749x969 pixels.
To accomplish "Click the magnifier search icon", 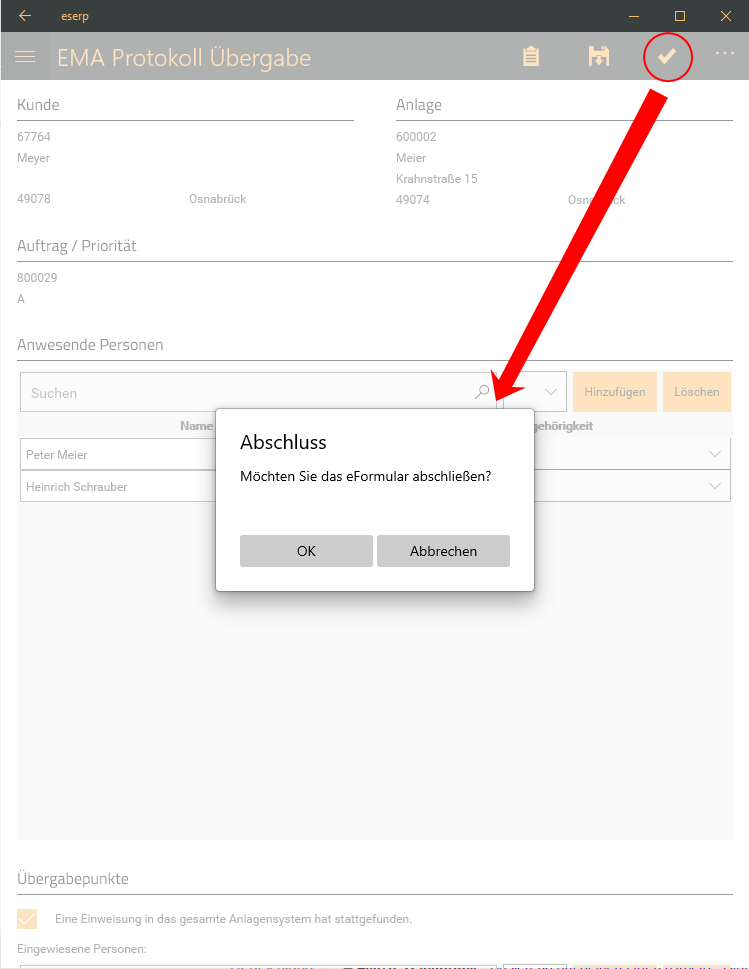I will tap(483, 393).
